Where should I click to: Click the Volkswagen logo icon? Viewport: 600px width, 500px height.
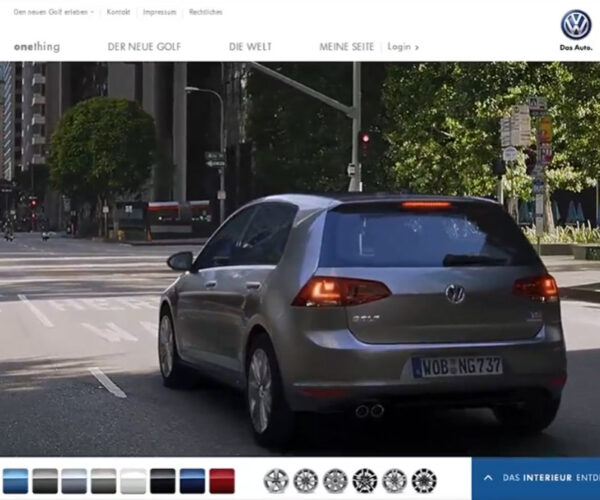575,24
